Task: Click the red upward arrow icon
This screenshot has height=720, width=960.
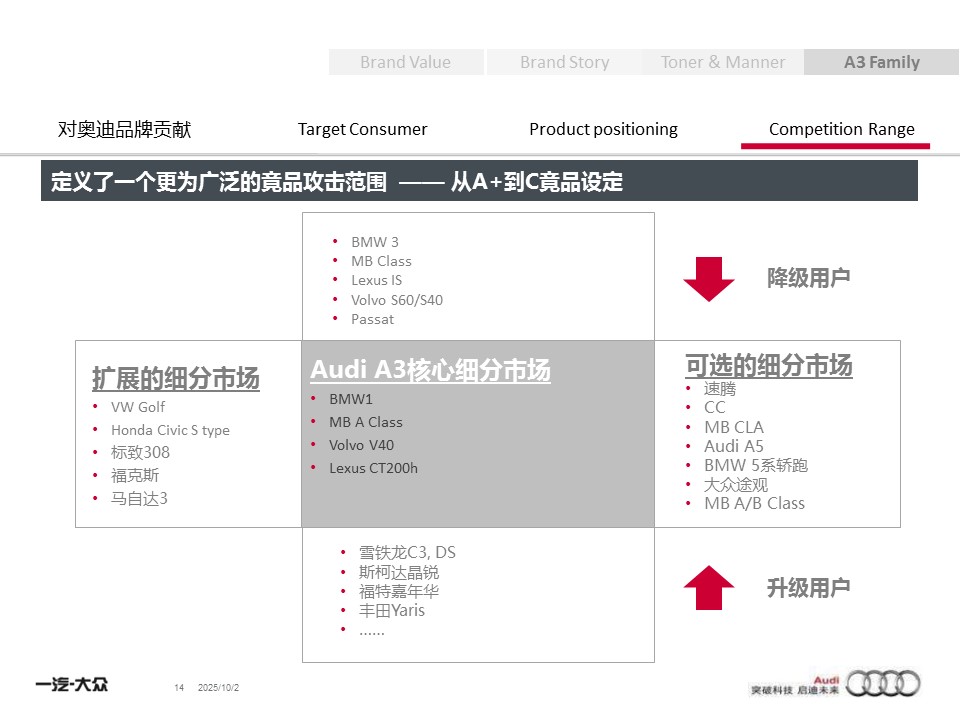Action: [709, 587]
